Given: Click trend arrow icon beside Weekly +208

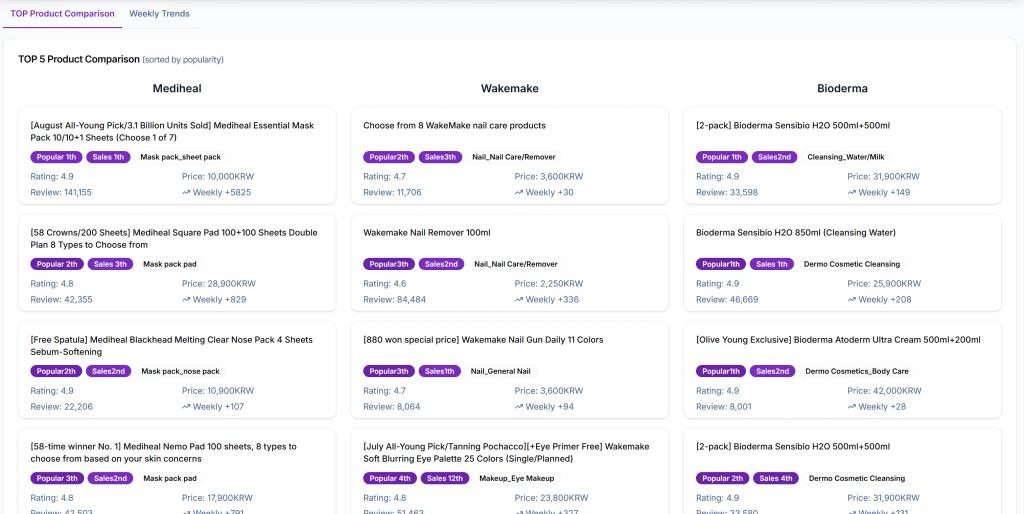Looking at the screenshot, I should pyautogui.click(x=852, y=300).
